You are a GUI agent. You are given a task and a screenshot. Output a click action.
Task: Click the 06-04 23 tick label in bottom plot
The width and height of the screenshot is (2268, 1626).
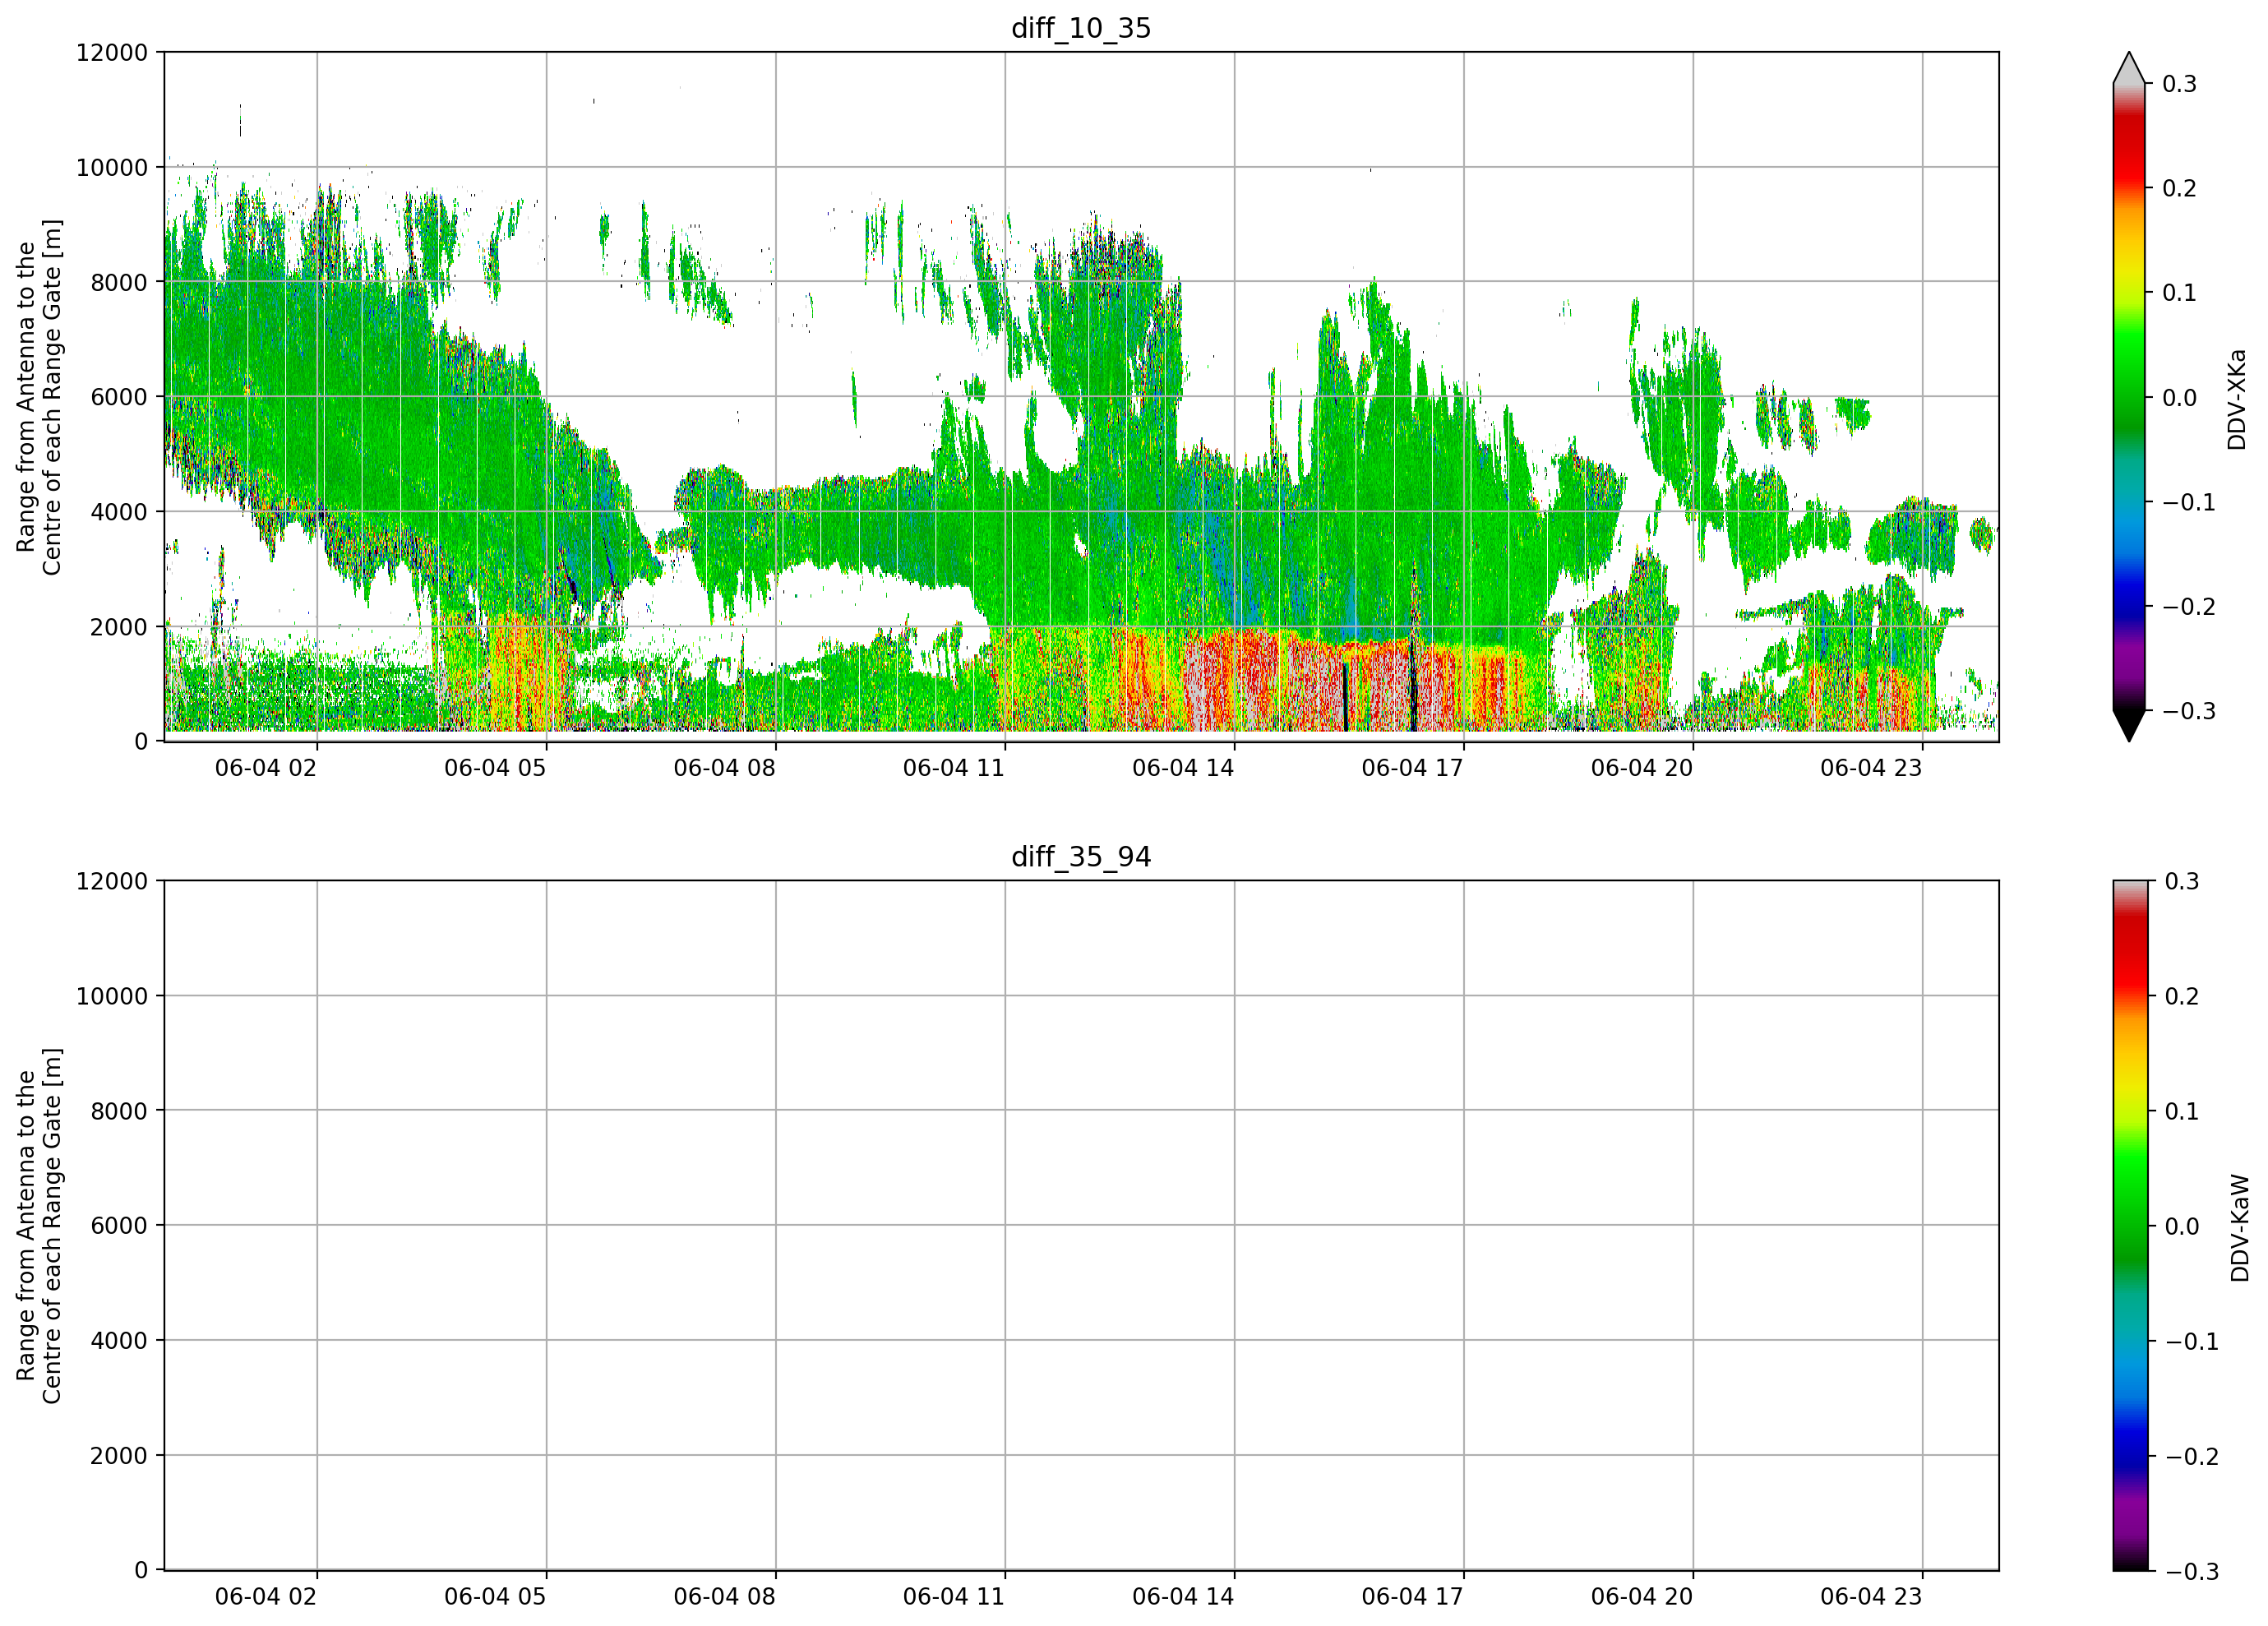[1871, 1597]
